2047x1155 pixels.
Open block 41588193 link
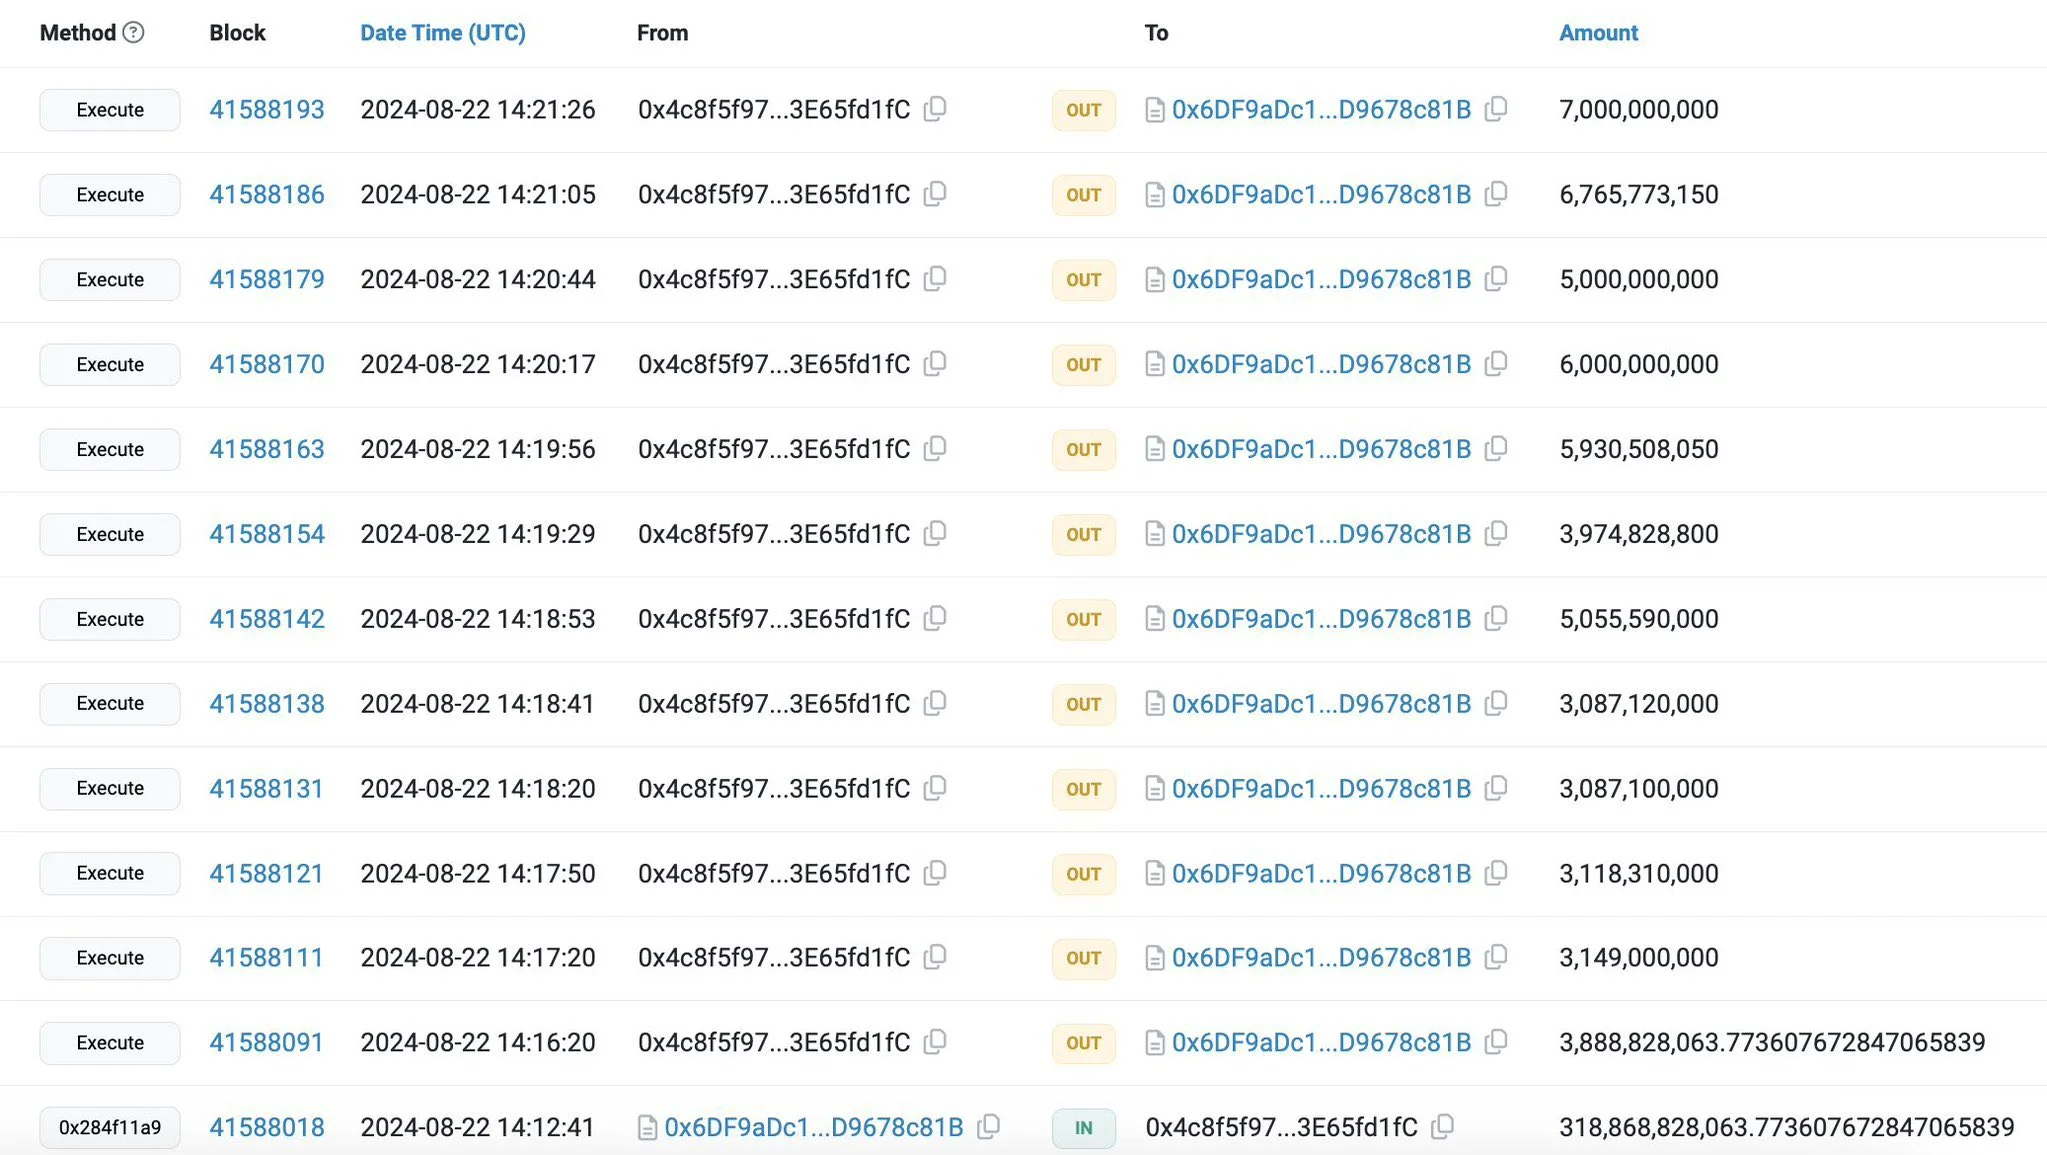click(x=266, y=110)
